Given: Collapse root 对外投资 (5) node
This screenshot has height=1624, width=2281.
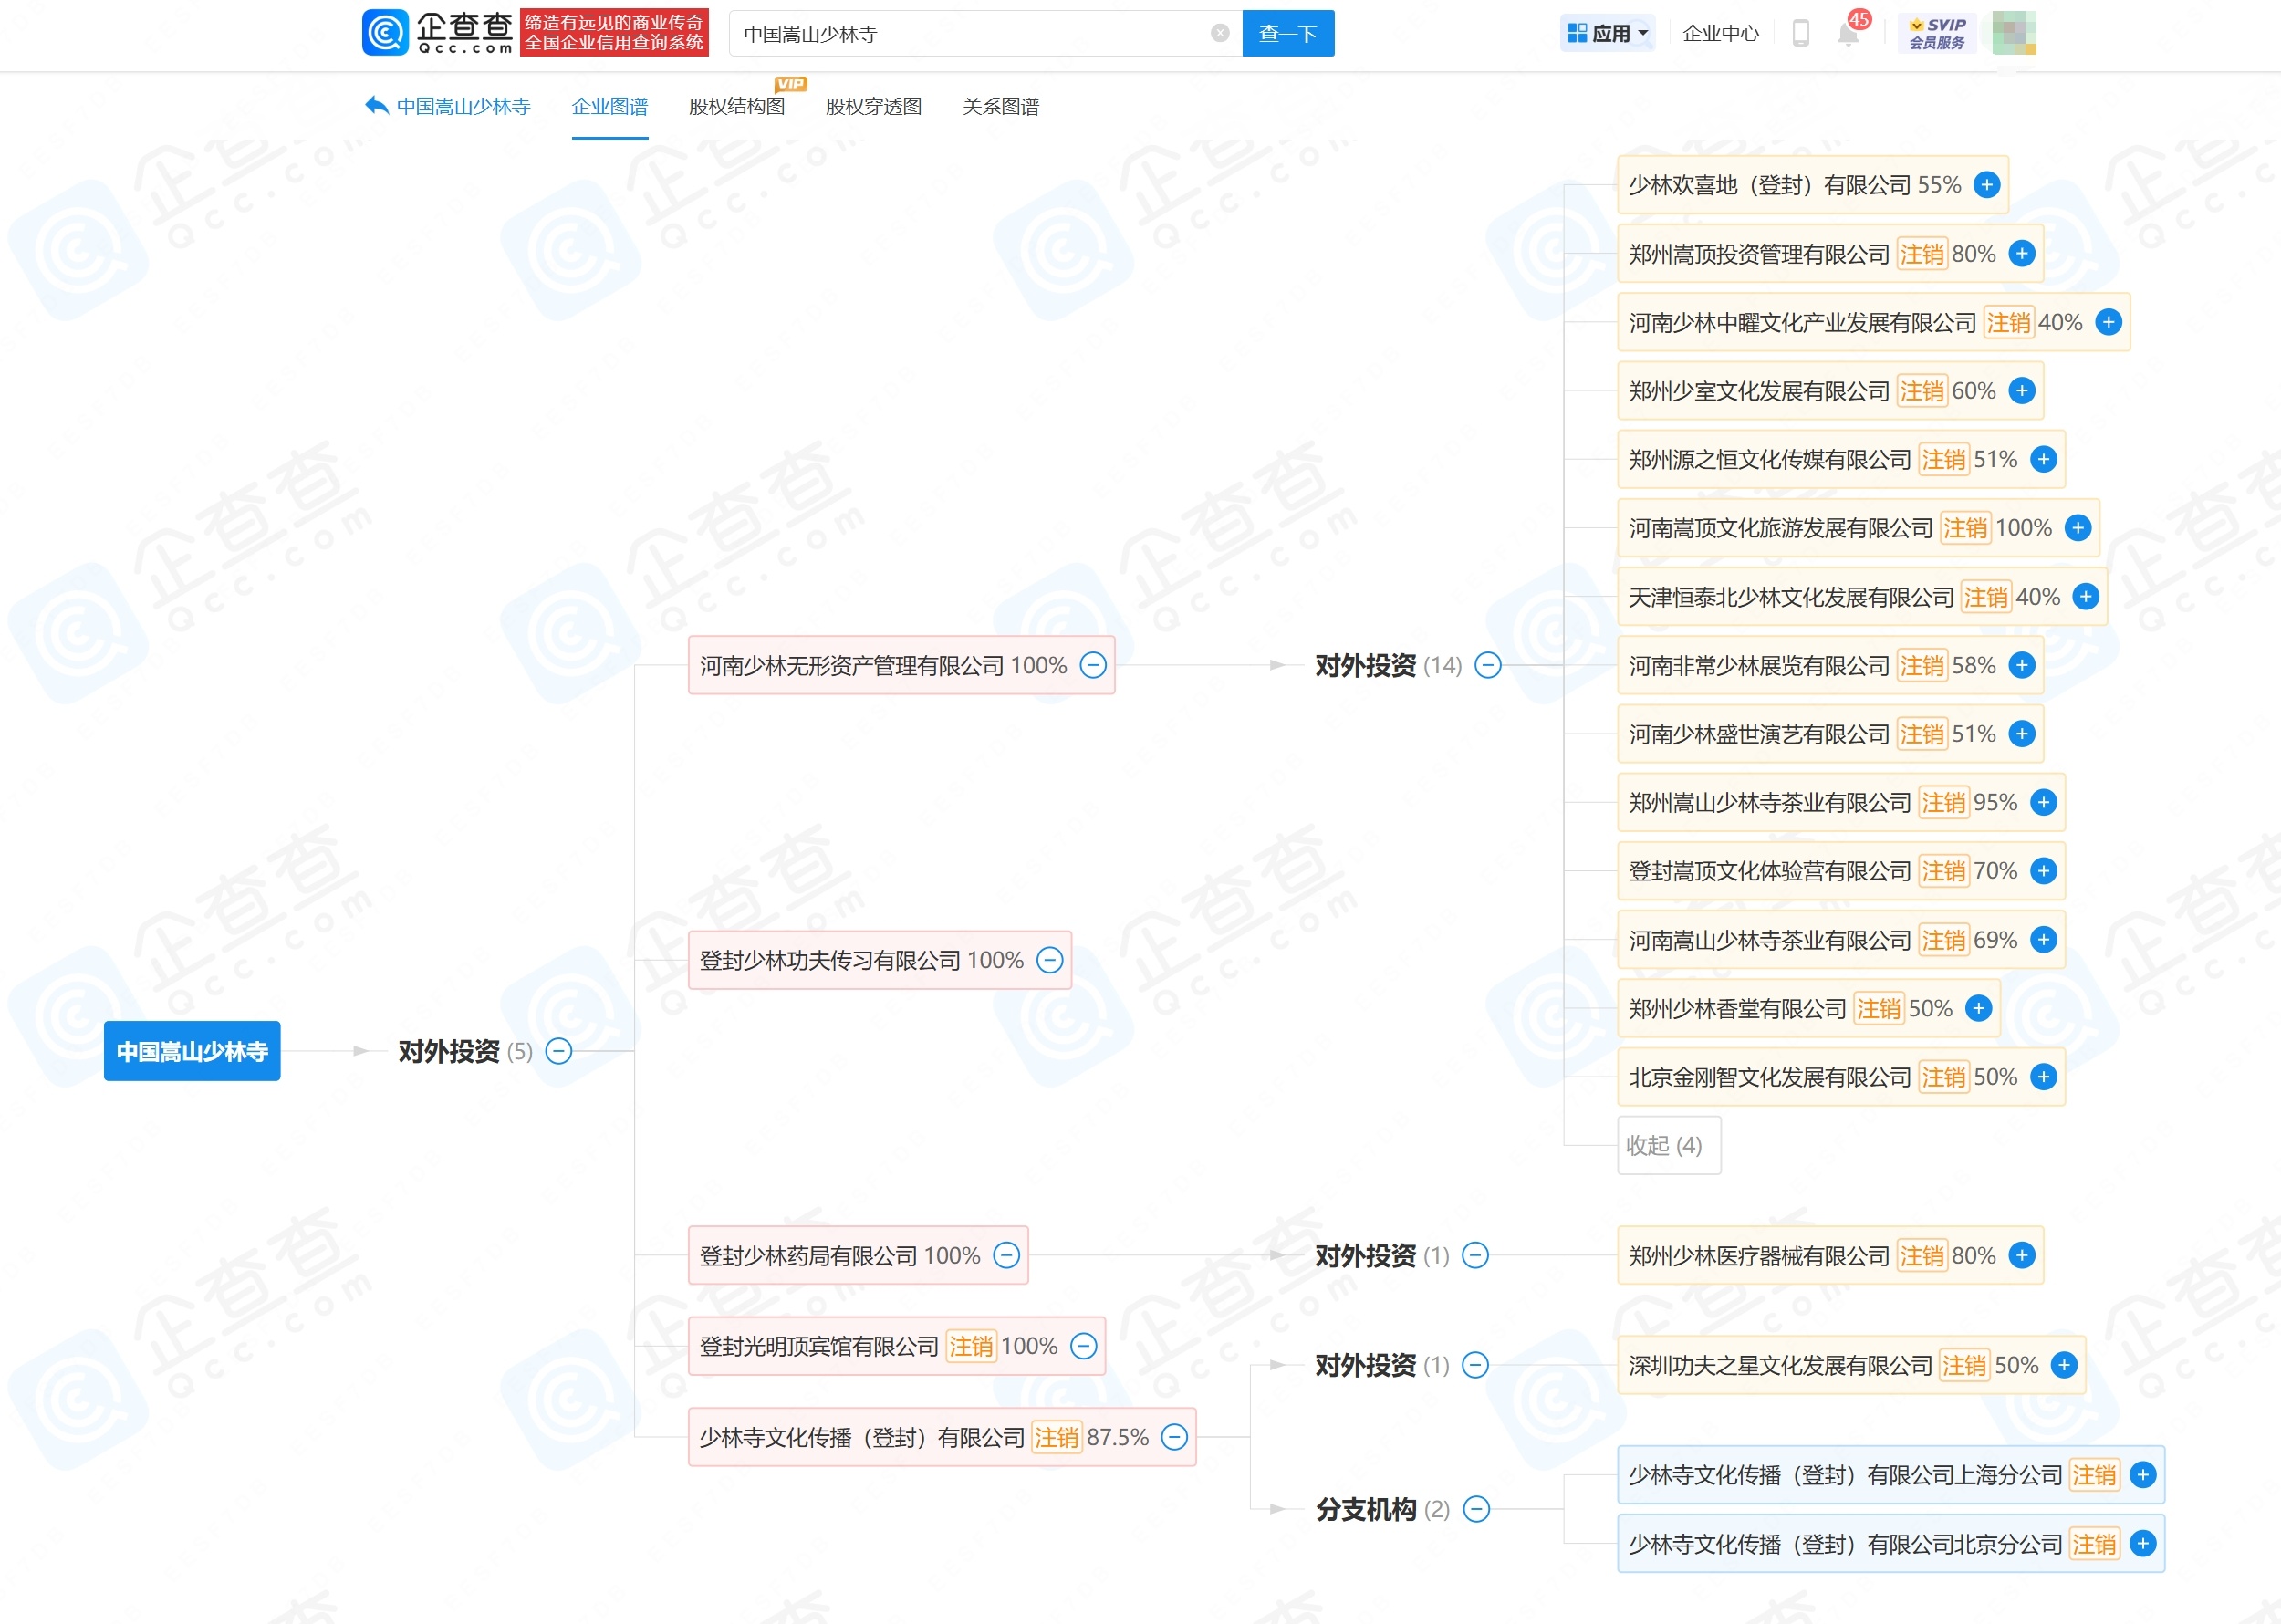Looking at the screenshot, I should 558,1051.
